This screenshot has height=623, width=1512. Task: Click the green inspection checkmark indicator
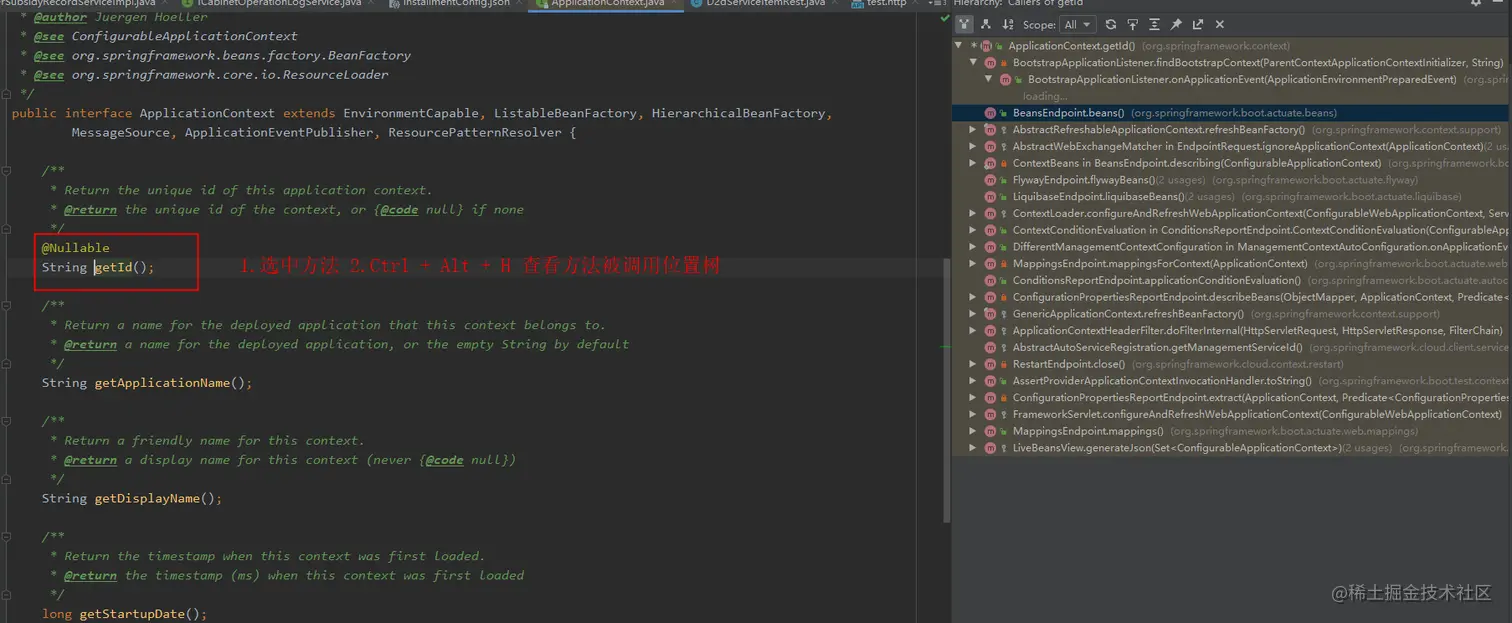point(944,18)
